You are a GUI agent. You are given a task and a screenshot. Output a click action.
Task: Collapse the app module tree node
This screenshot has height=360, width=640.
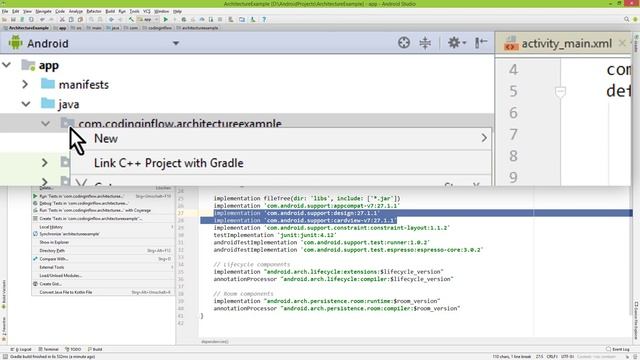pos(7,65)
